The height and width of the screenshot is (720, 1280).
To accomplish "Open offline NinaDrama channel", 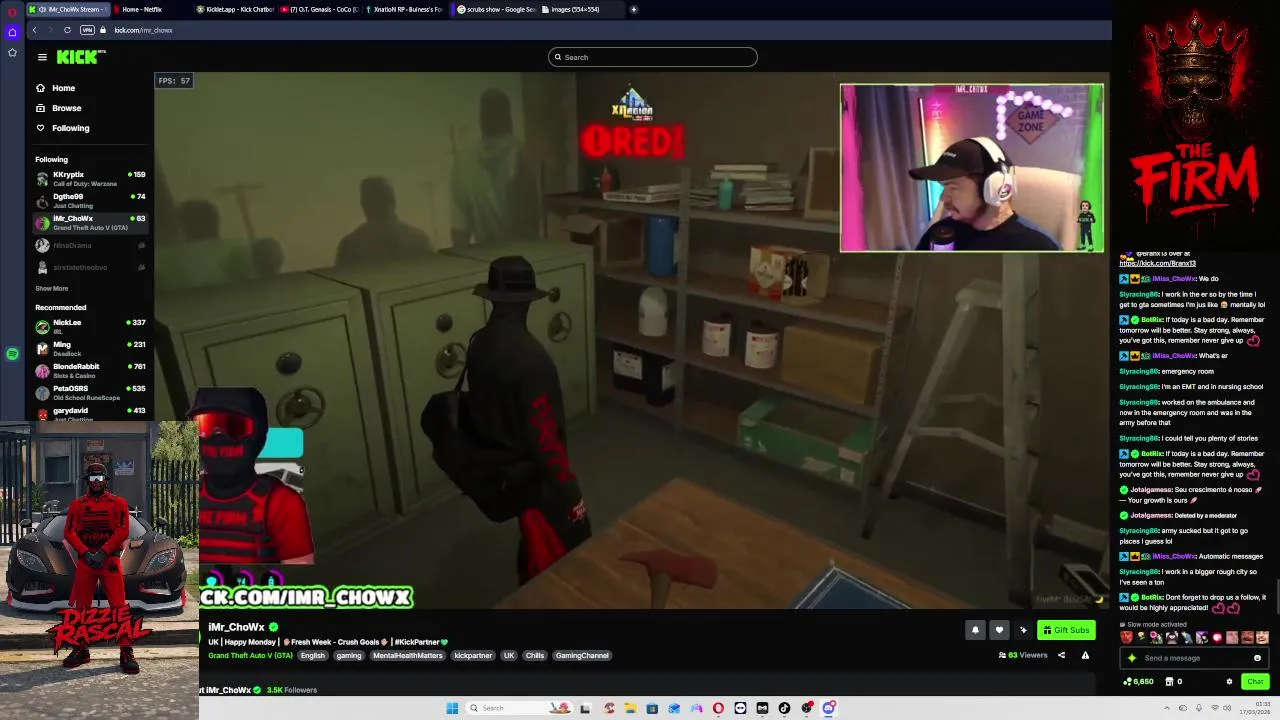I will (90, 245).
